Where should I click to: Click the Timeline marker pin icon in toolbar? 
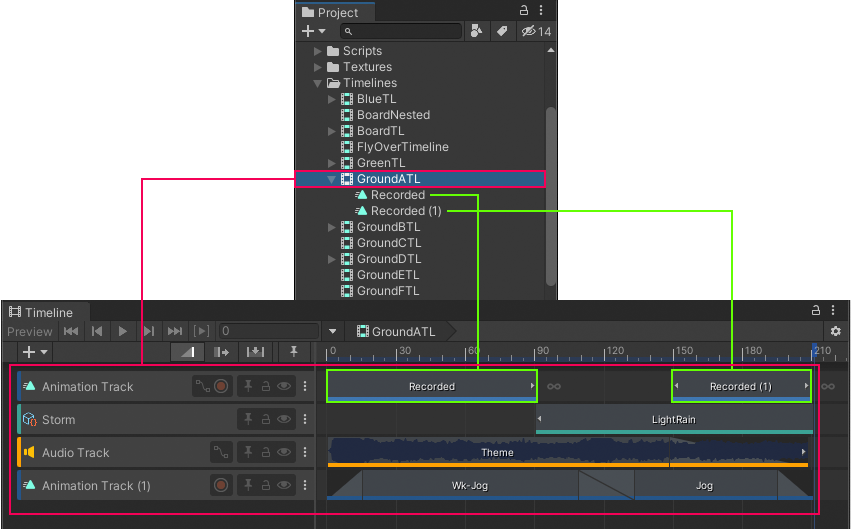pyautogui.click(x=293, y=352)
